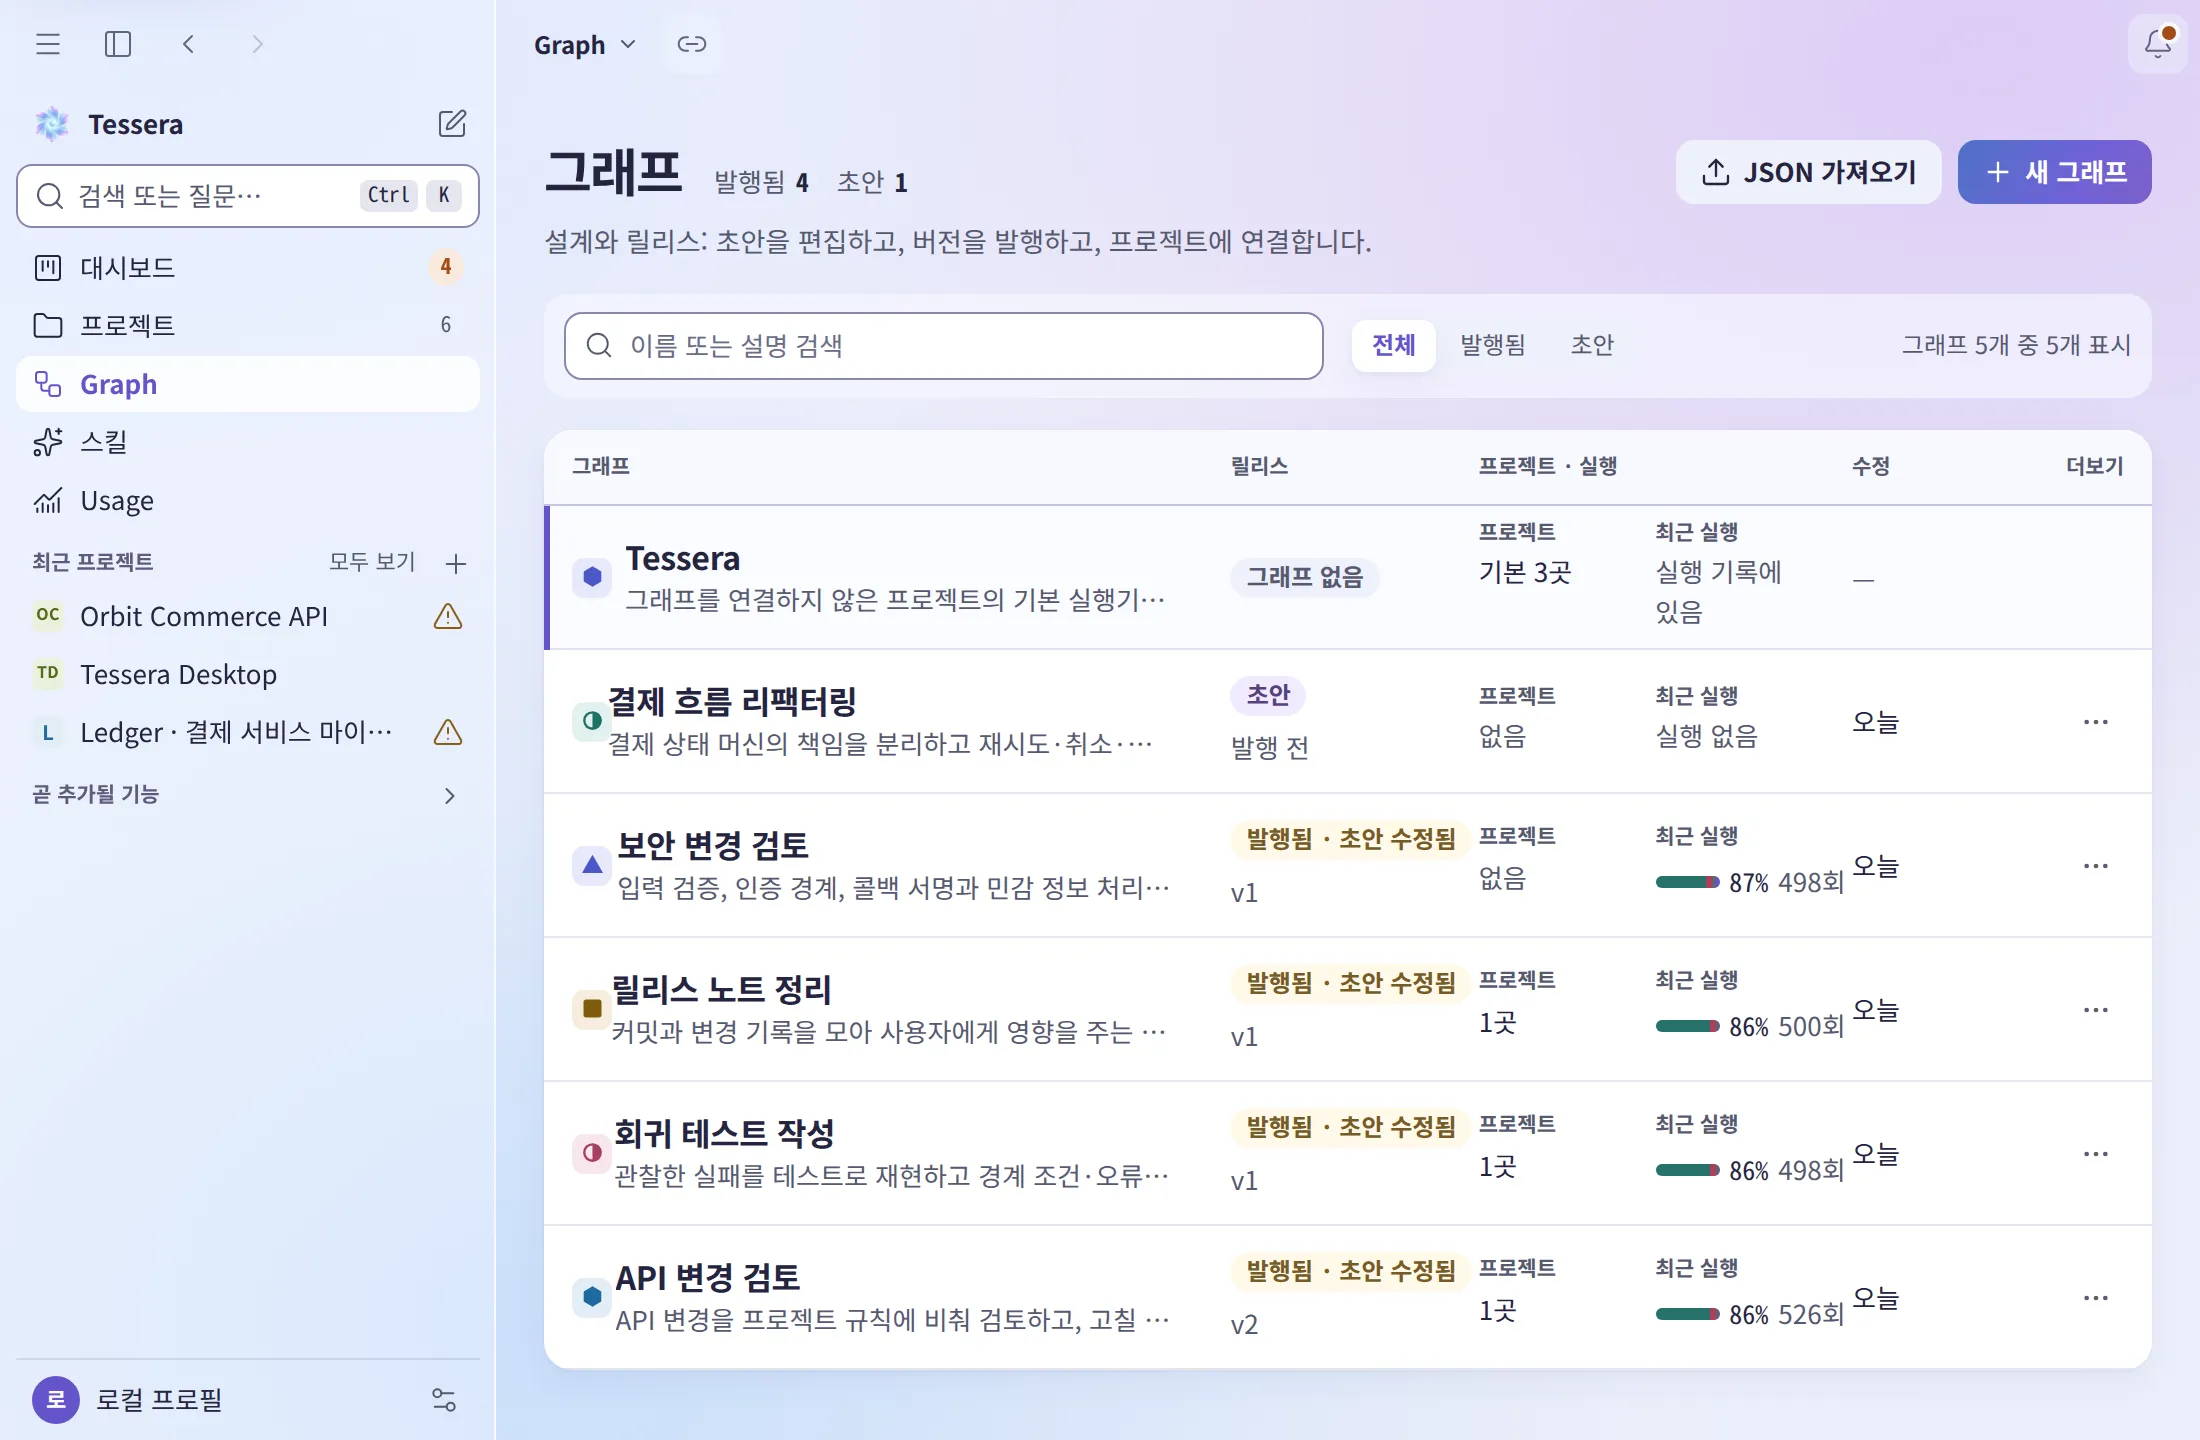
Task: Select the Graph sidebar item
Action: pos(248,384)
